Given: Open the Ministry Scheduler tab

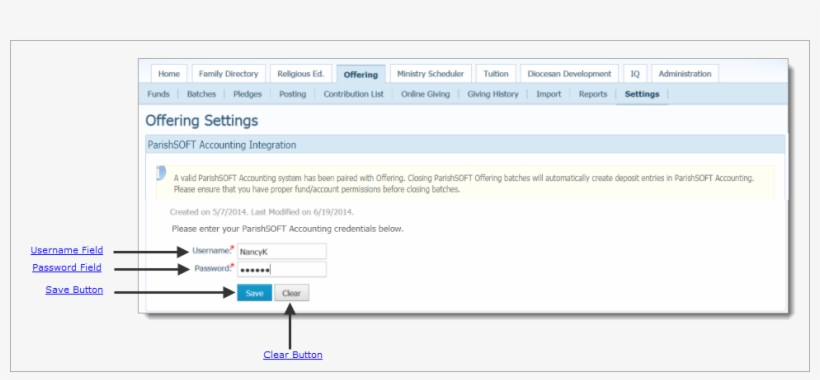Looking at the screenshot, I should [430, 74].
